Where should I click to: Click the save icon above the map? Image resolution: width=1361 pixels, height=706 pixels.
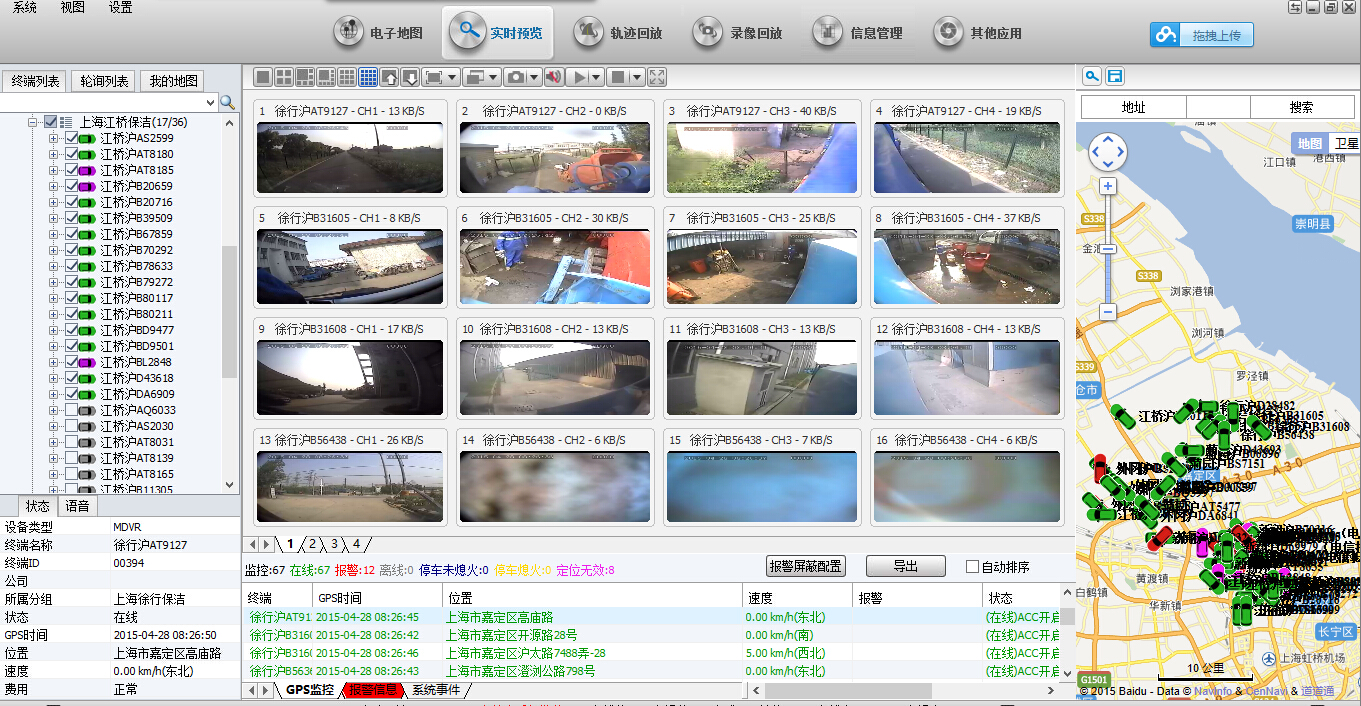[1114, 76]
